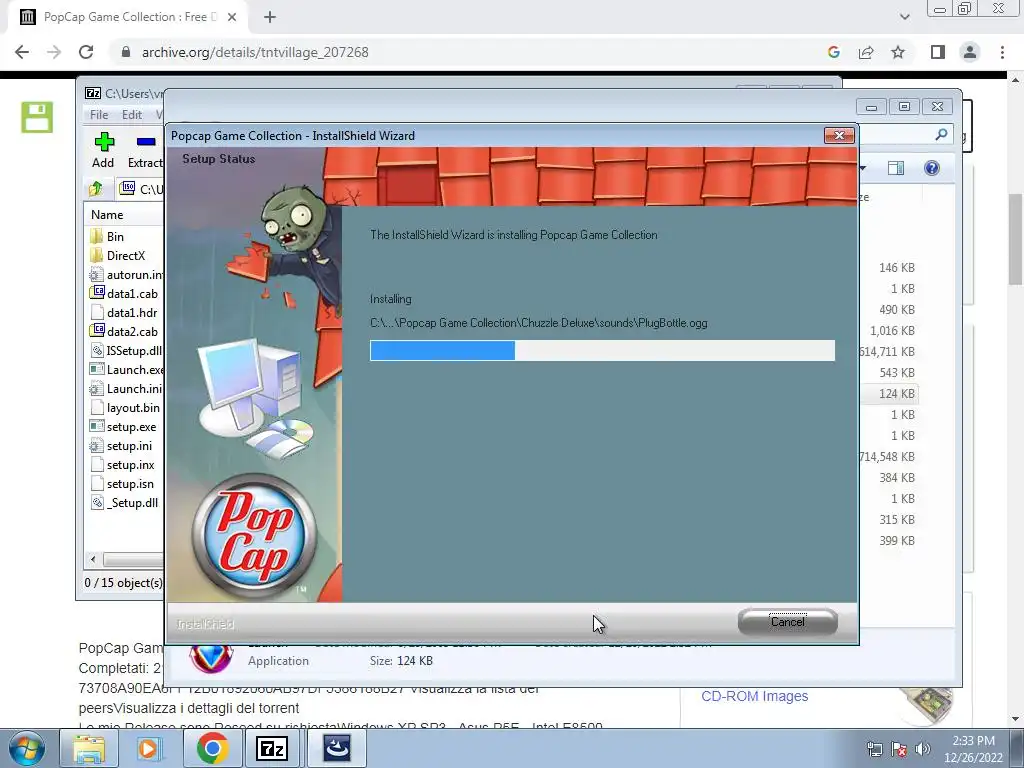The image size is (1024, 768).
Task: Open File Explorer from the taskbar
Action: pos(88,748)
